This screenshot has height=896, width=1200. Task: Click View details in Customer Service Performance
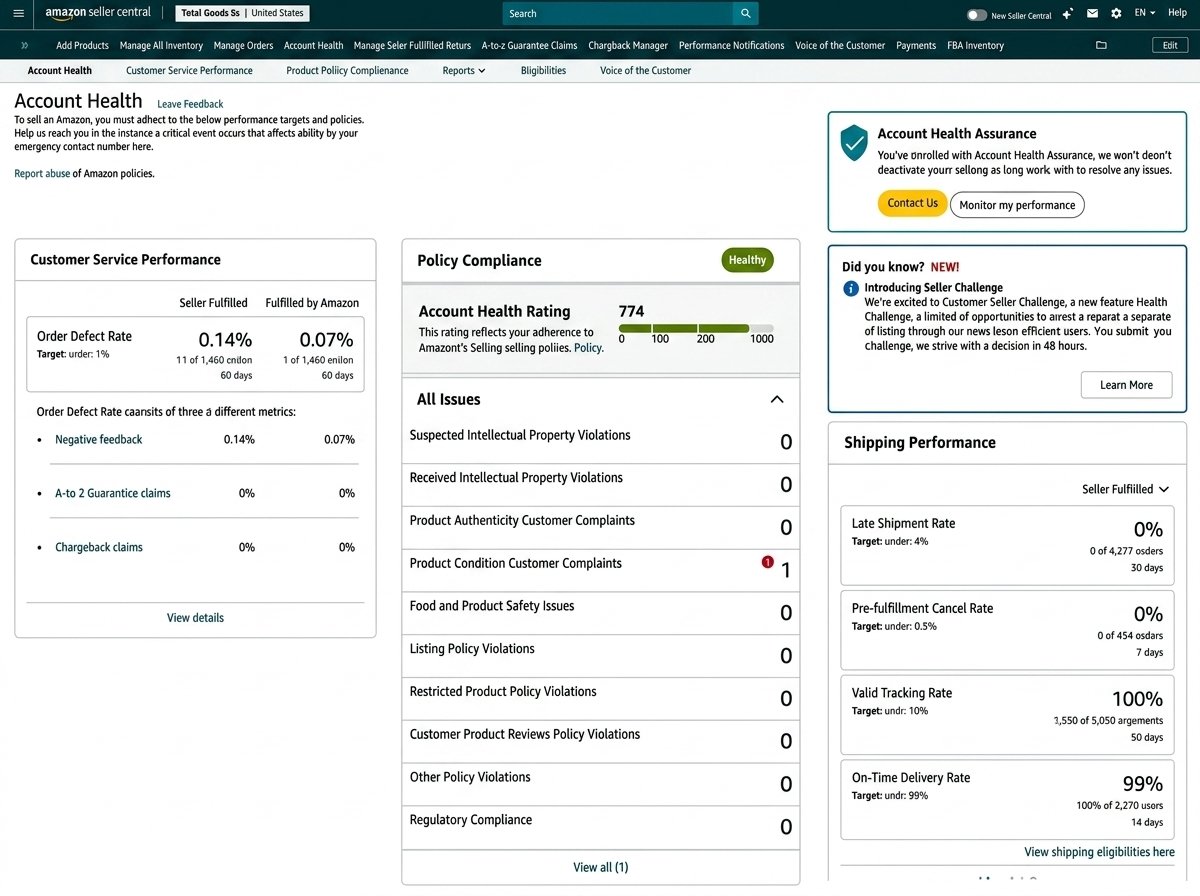pyautogui.click(x=195, y=618)
